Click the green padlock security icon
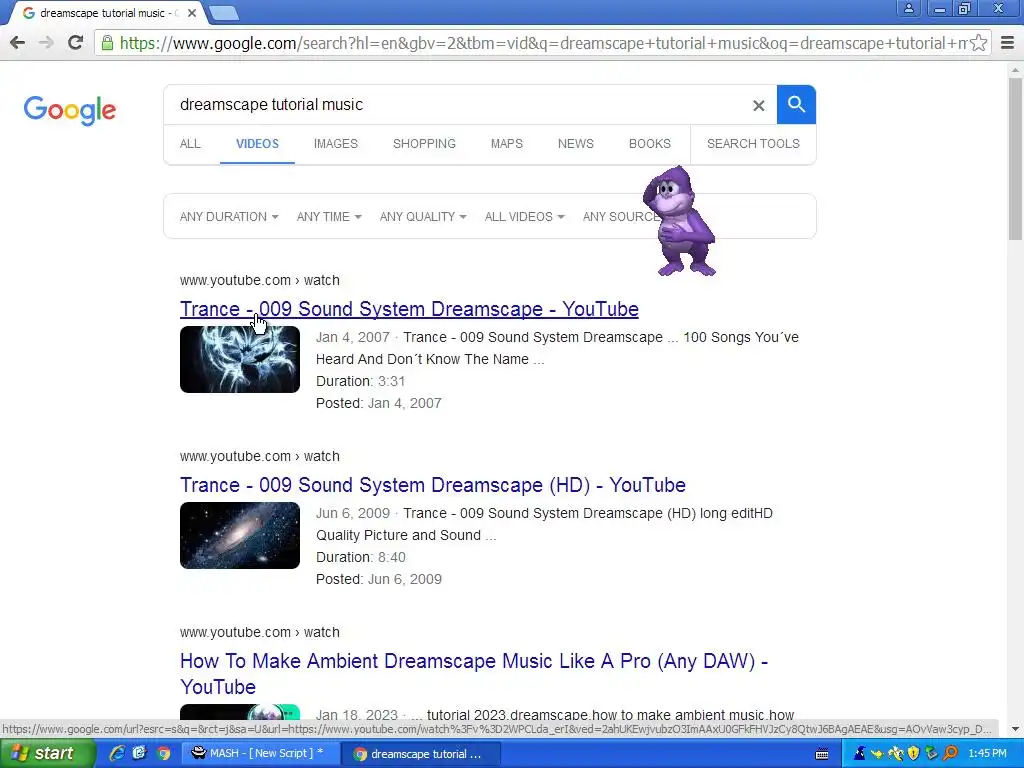This screenshot has width=1024, height=768. tap(107, 43)
